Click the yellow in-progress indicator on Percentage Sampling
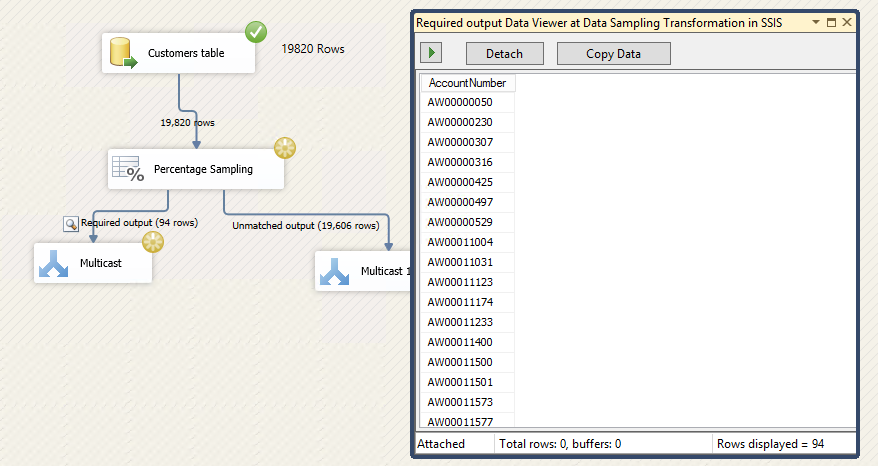878x466 pixels. coord(285,149)
